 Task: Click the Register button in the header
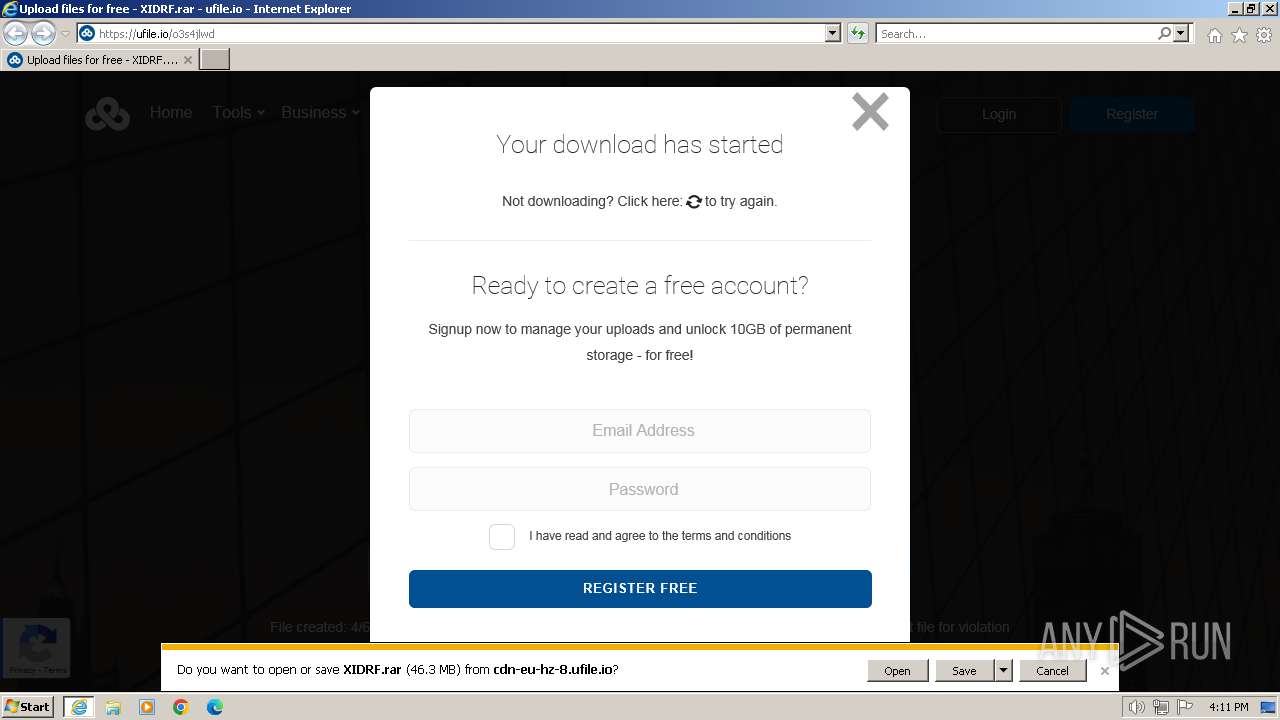coord(1132,114)
